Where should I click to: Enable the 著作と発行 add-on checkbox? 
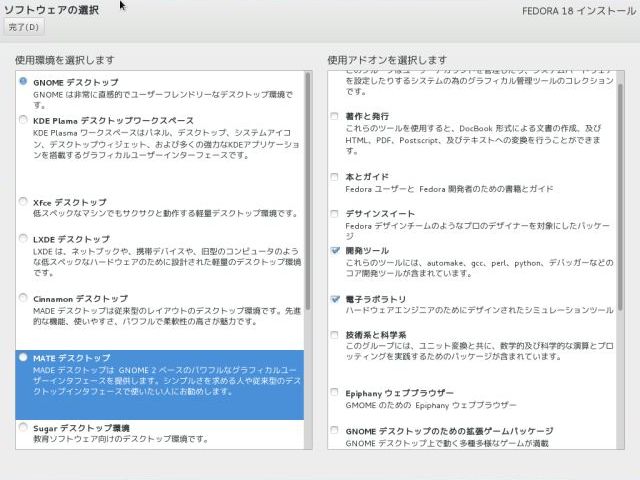[x=334, y=116]
